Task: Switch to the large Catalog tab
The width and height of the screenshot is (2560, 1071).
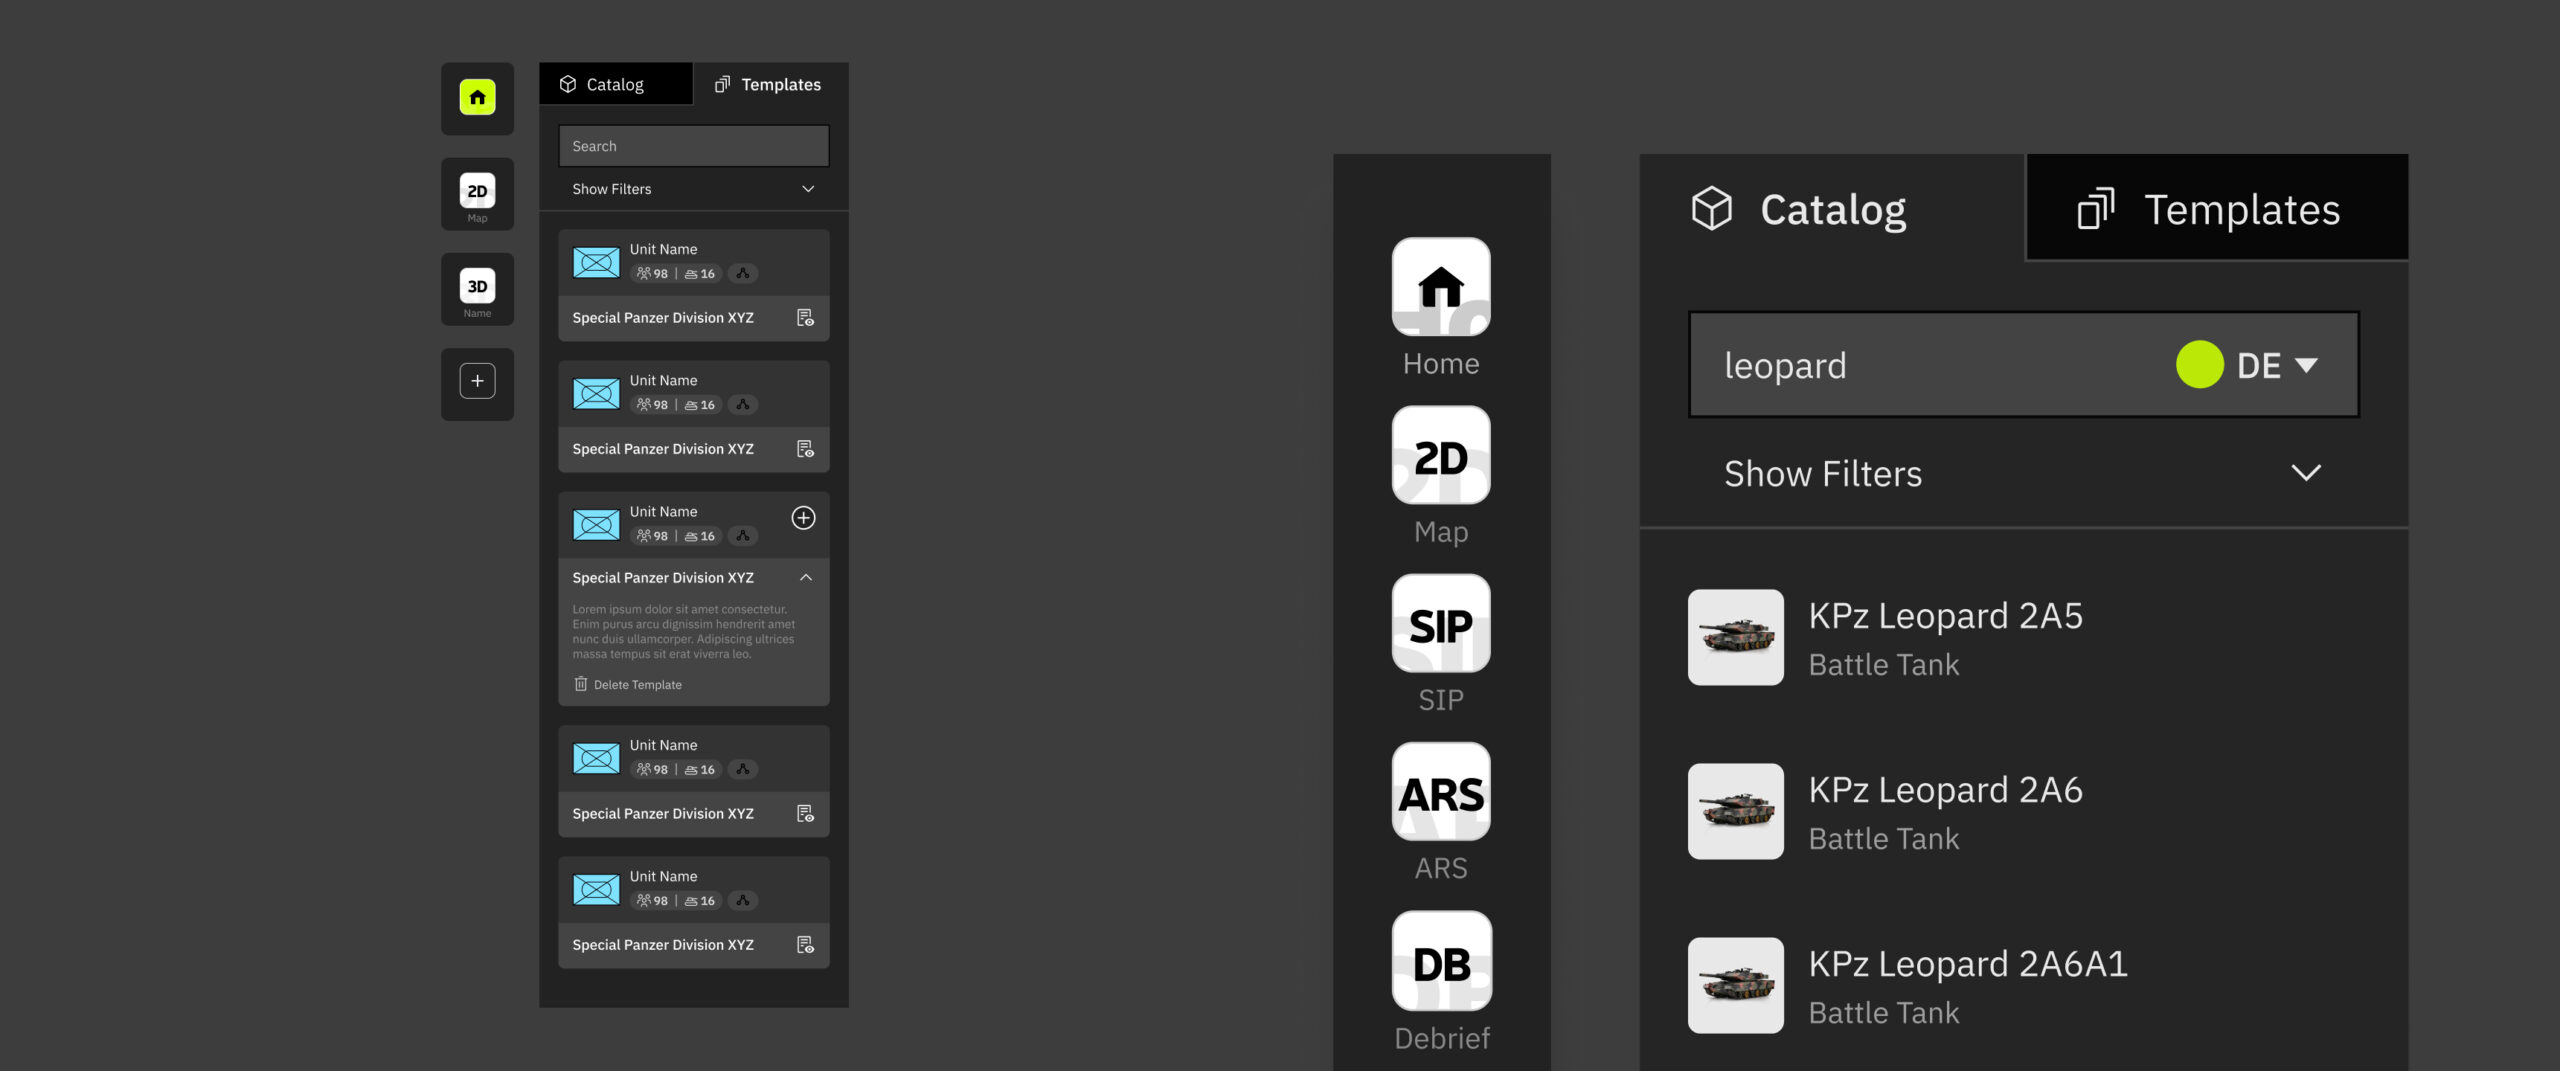Action: pyautogui.click(x=1832, y=209)
